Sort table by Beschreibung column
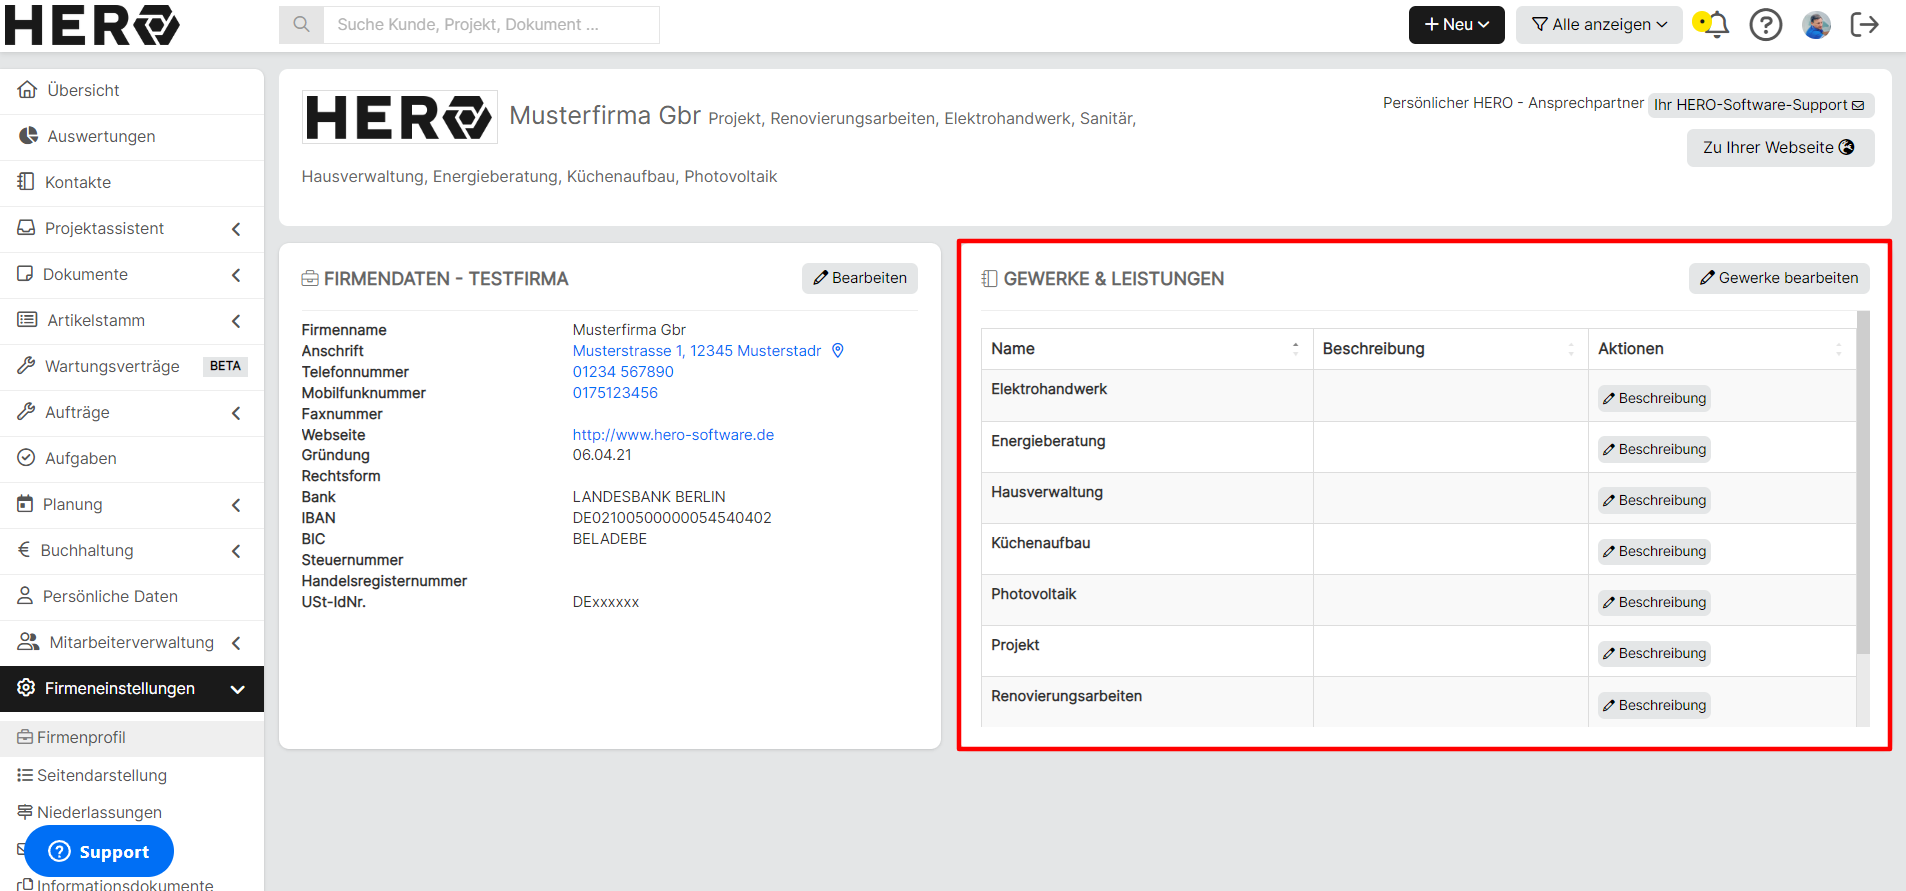This screenshot has width=1906, height=891. [1450, 349]
